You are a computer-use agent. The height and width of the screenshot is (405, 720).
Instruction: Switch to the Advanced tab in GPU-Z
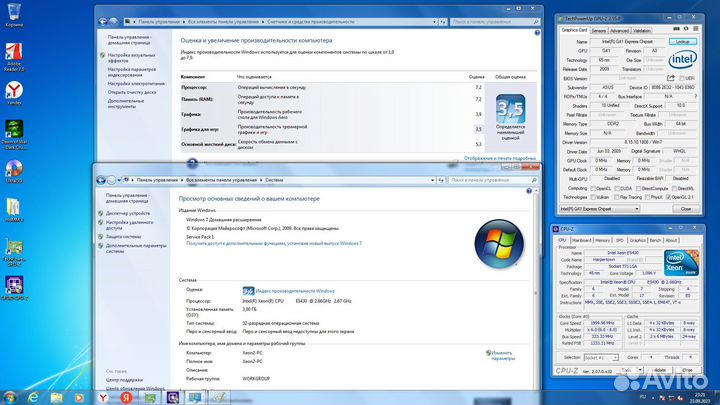pyautogui.click(x=619, y=31)
